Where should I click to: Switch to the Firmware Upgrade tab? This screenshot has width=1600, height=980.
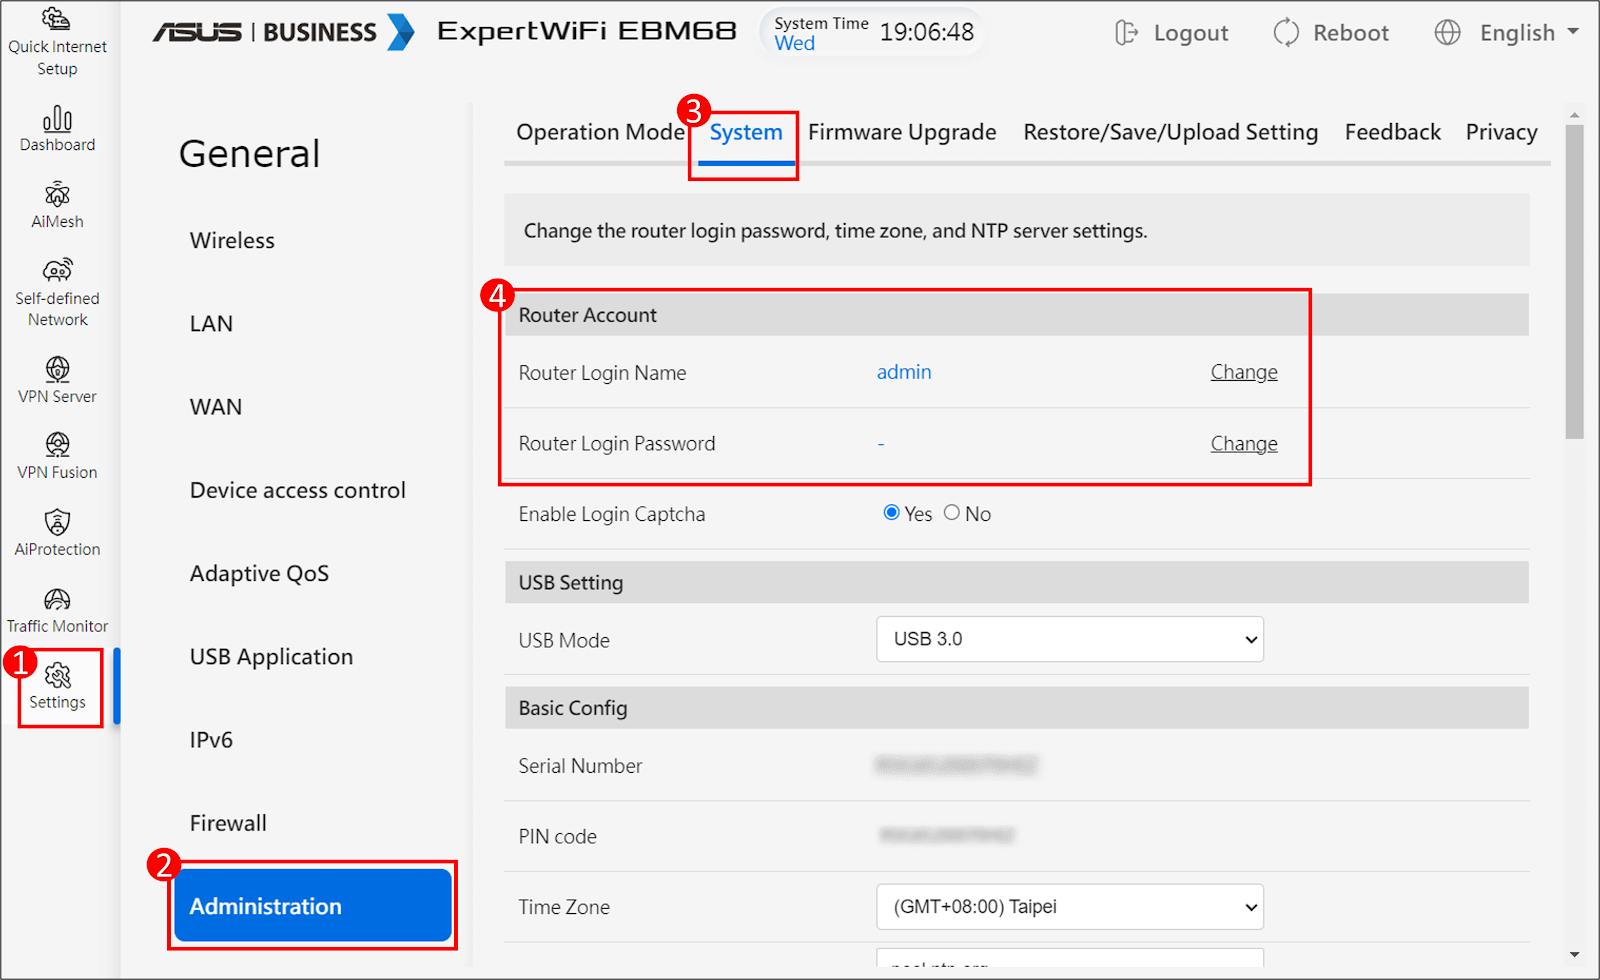pos(902,132)
